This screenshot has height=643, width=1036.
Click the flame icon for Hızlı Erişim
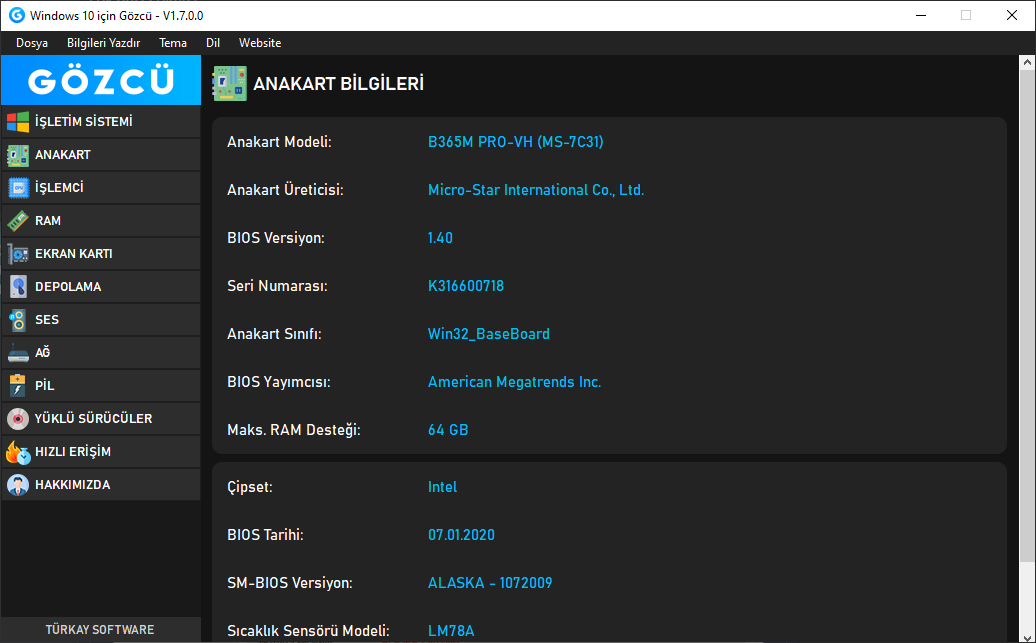coord(18,452)
